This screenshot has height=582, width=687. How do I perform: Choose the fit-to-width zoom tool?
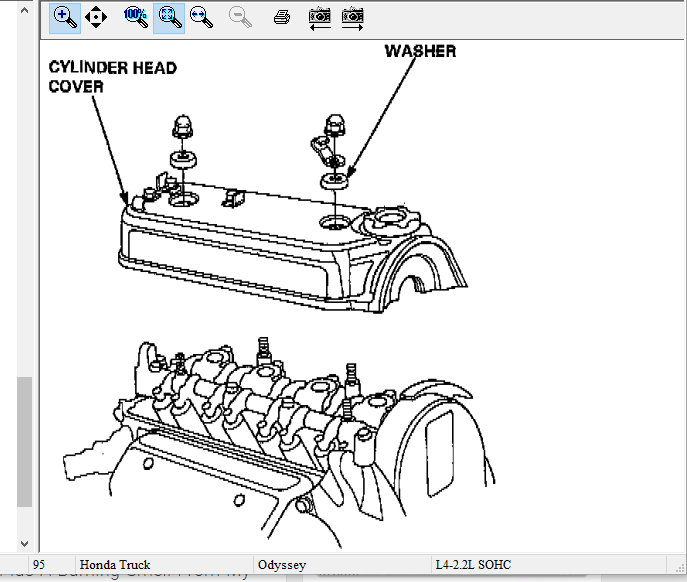click(x=201, y=18)
